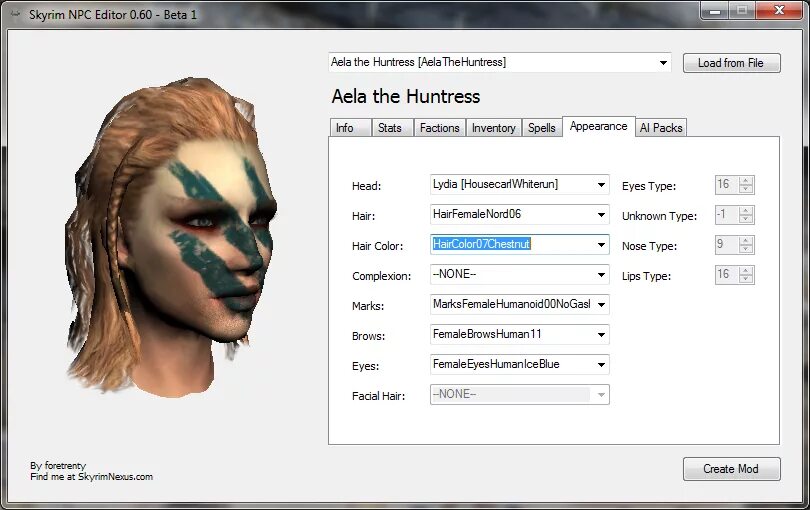Viewport: 810px width, 510px height.
Task: Switch to the Stats tab
Action: [392, 128]
